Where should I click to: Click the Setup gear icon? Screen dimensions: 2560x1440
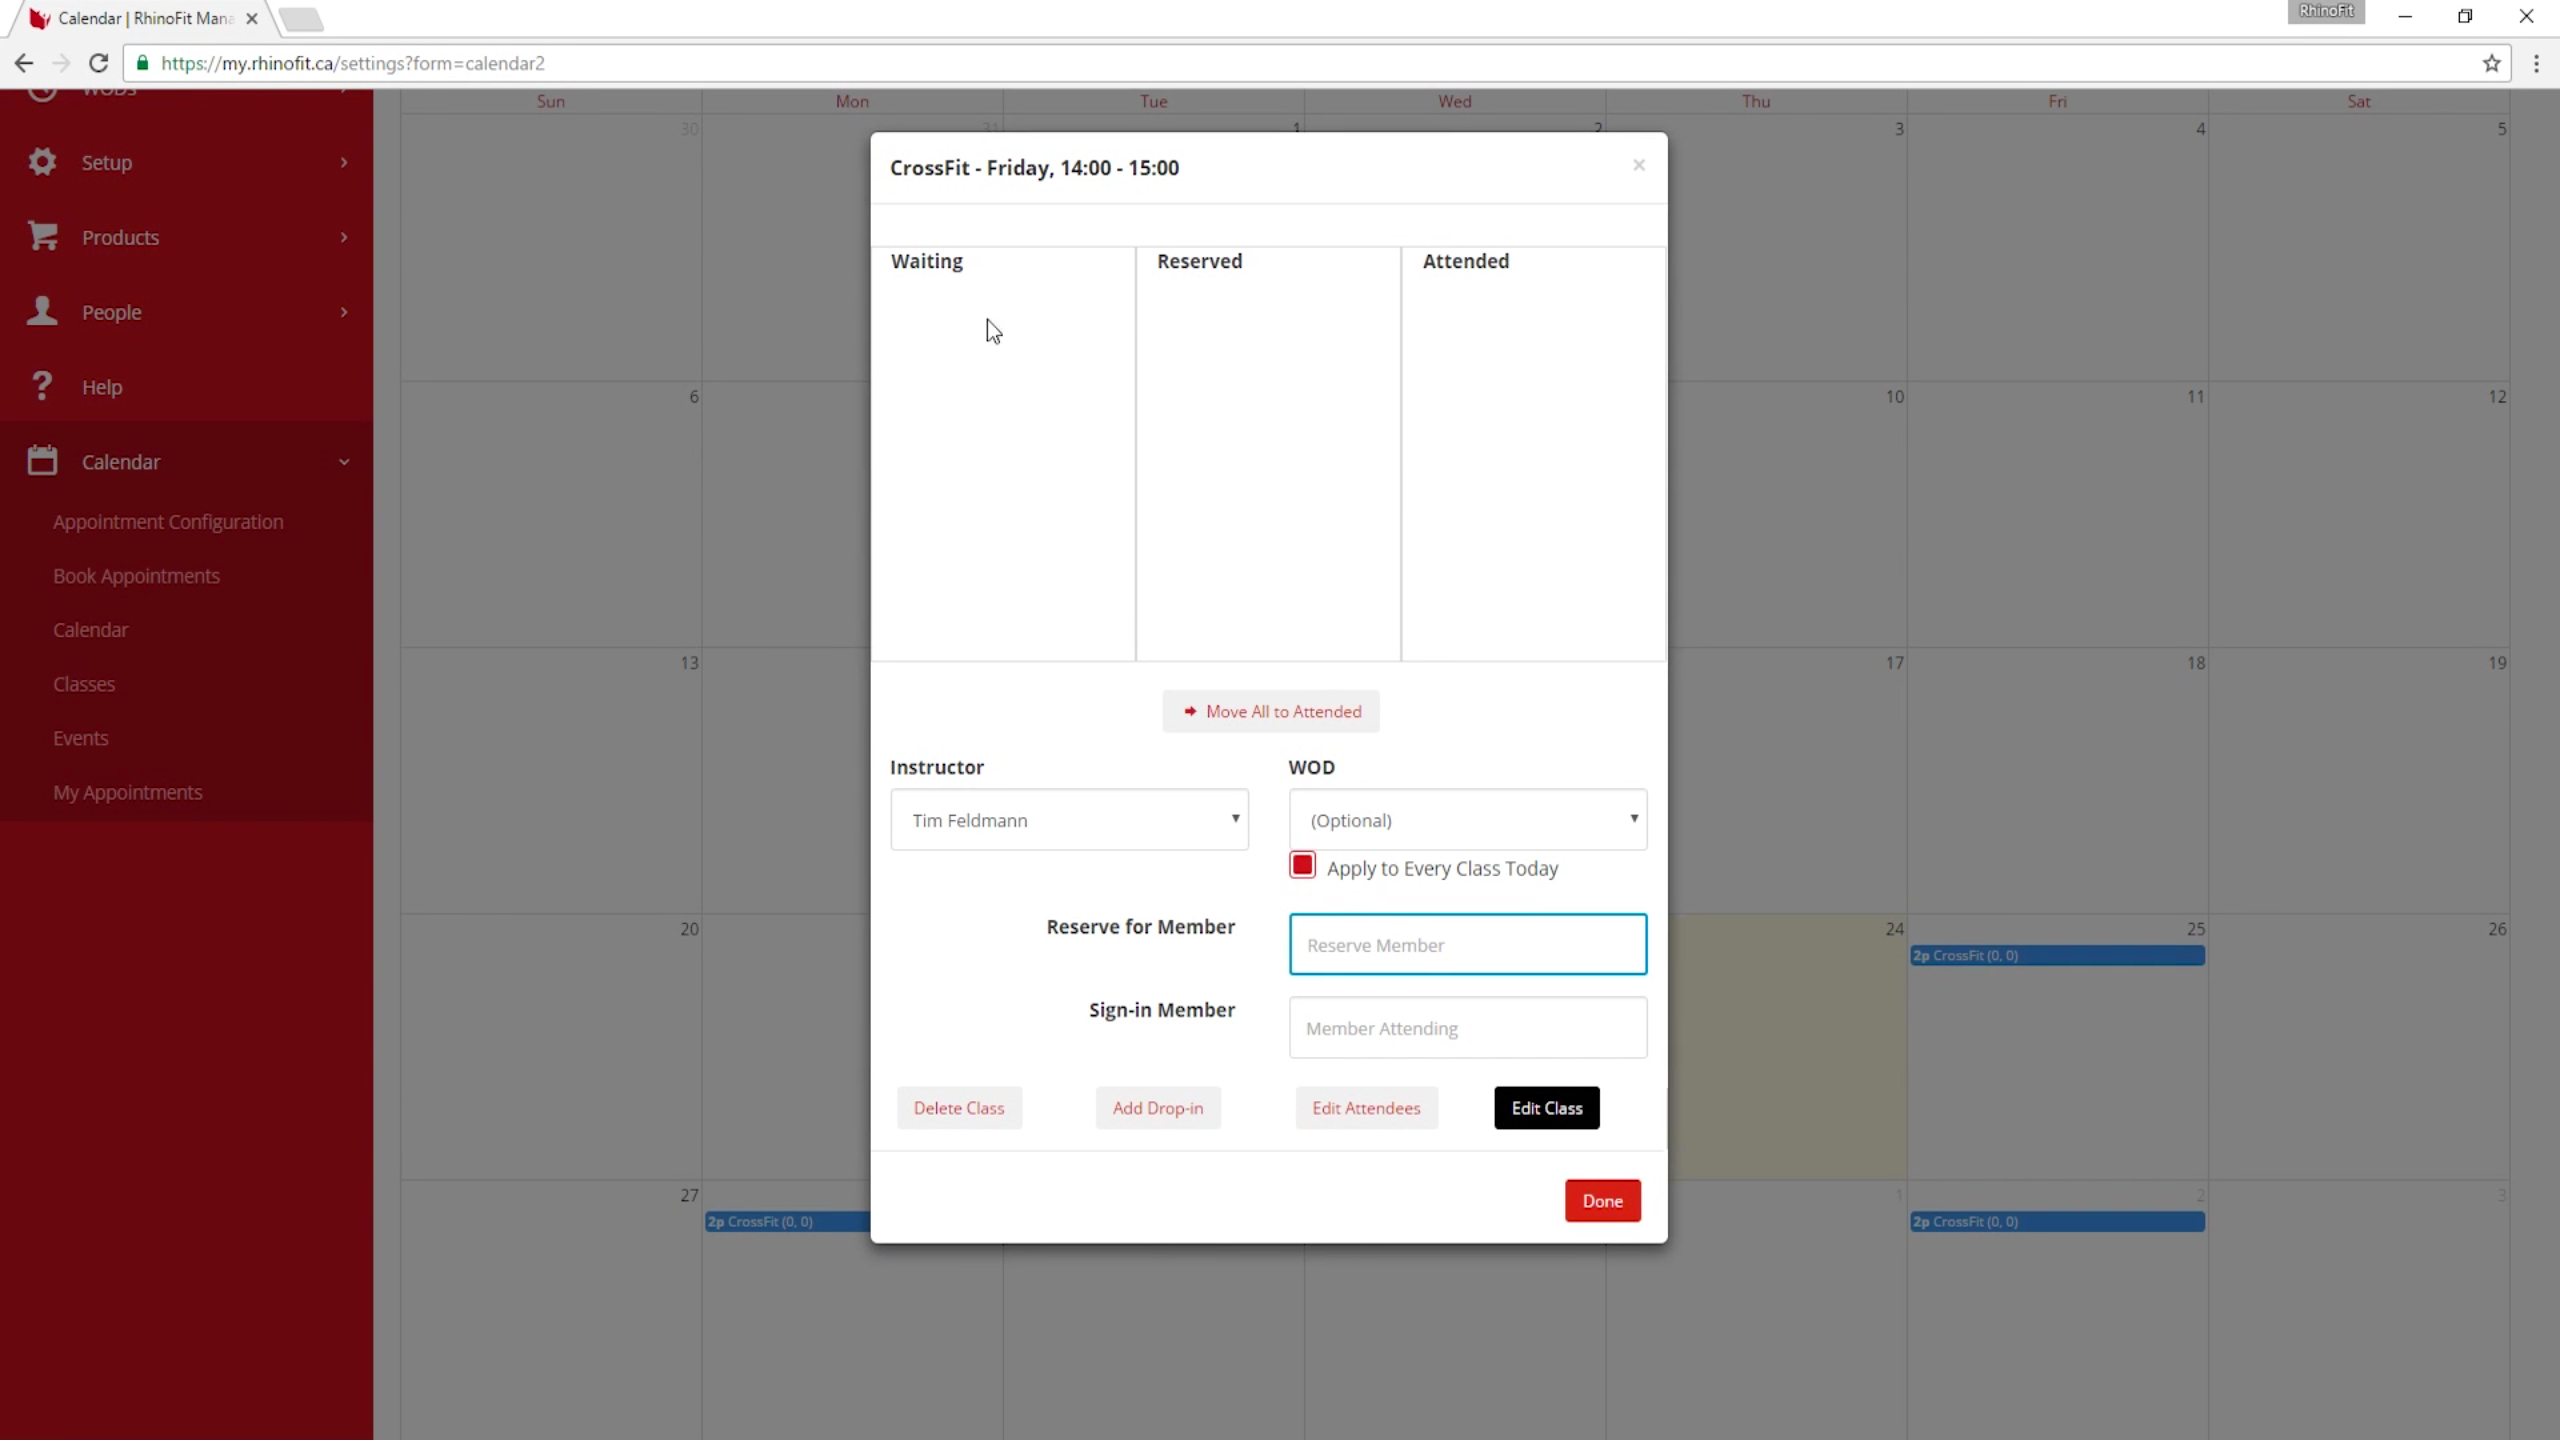[42, 162]
